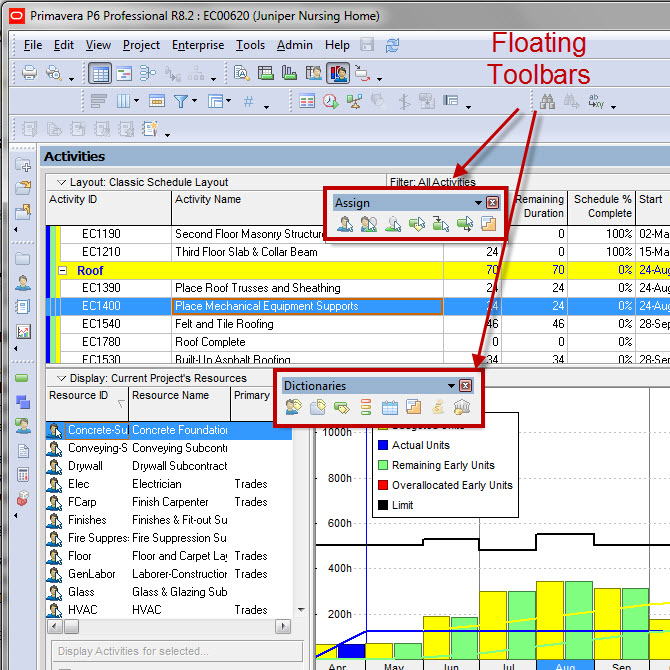670x670 pixels.
Task: Toggle Activity Usage Profile bottom view
Action: click(x=290, y=73)
